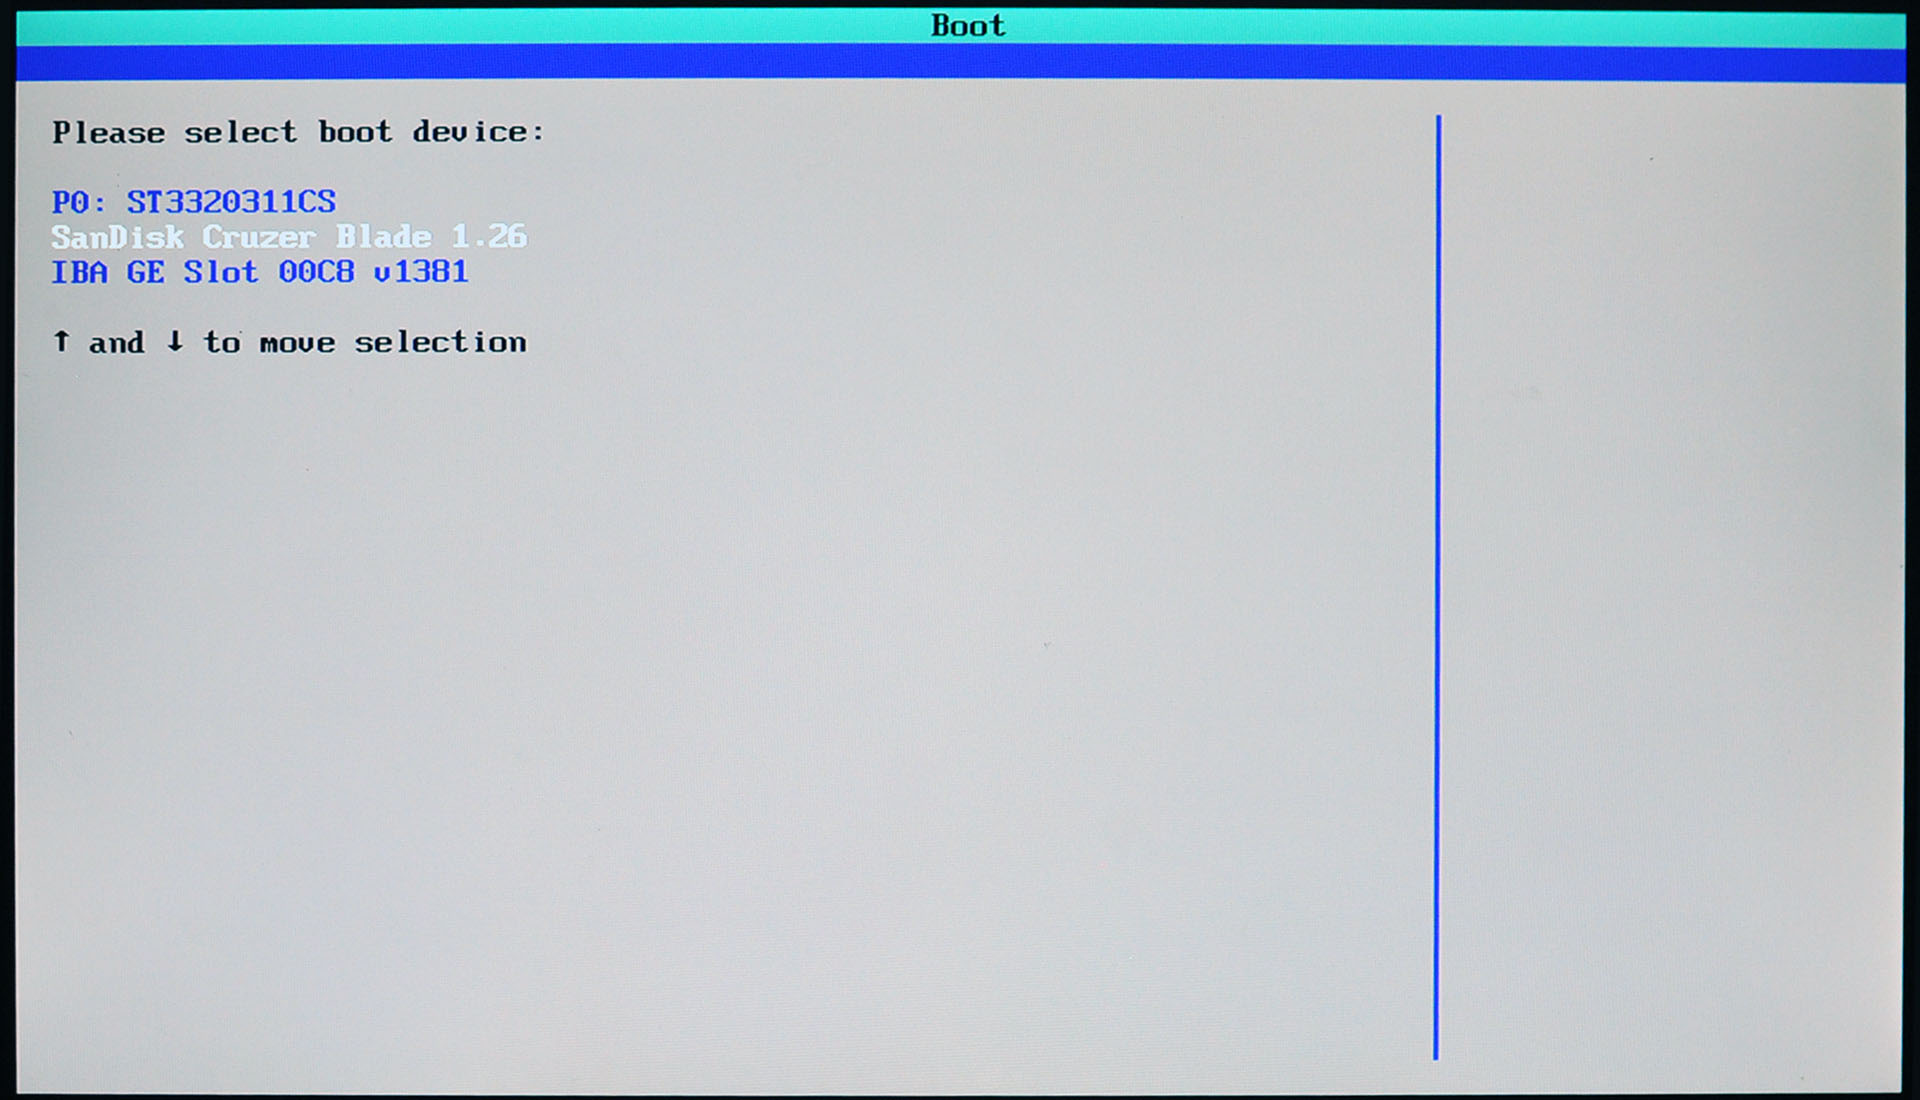
Task: Click the 'Please select boot device:' heading
Action: click(x=298, y=132)
